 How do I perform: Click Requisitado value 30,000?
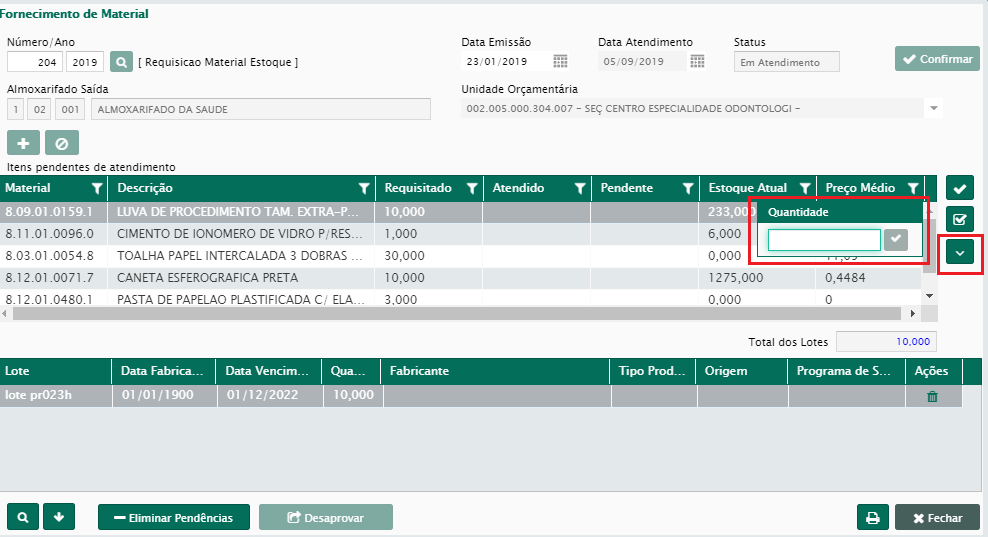[x=405, y=256]
